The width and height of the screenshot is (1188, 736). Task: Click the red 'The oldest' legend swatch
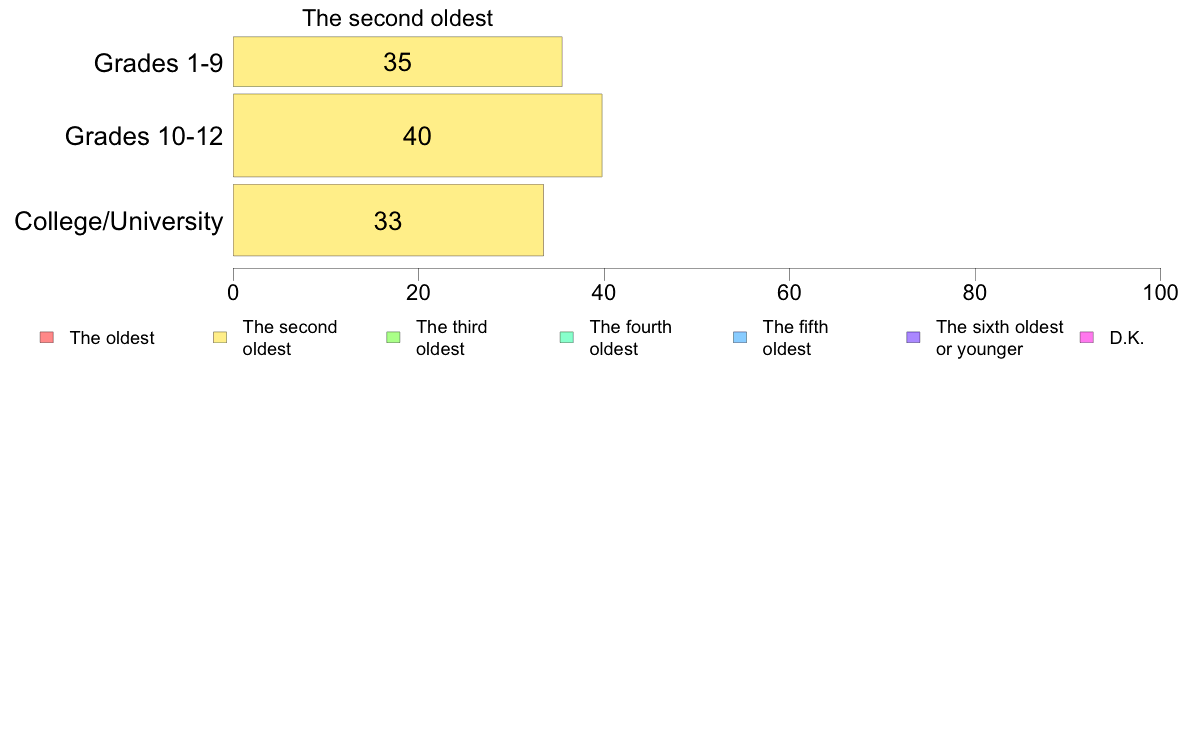point(47,337)
